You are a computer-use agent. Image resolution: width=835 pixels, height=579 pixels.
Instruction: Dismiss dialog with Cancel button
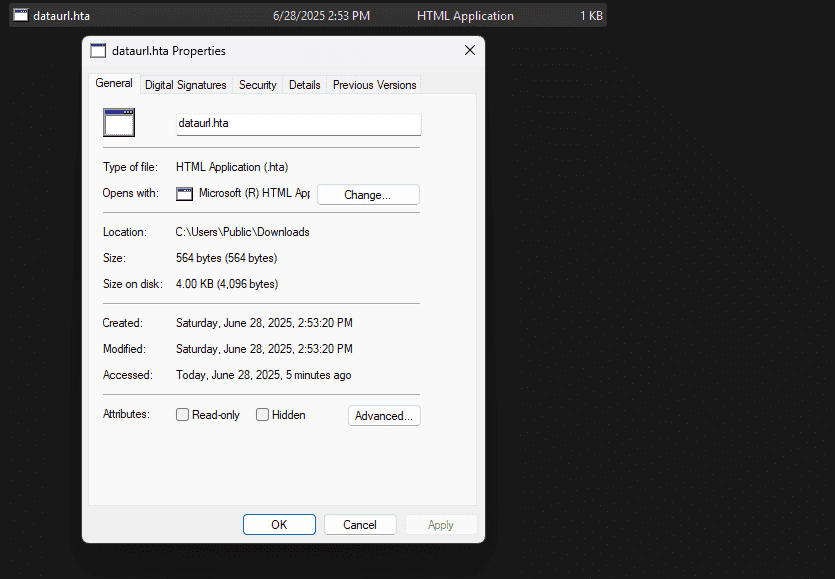360,525
